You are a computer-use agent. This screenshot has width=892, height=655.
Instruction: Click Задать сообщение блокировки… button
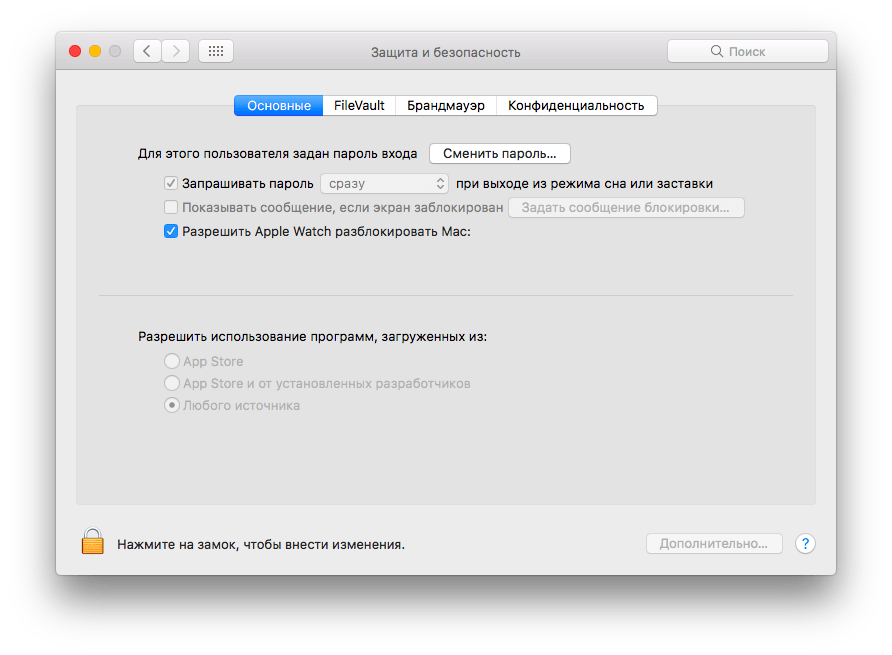coord(626,208)
